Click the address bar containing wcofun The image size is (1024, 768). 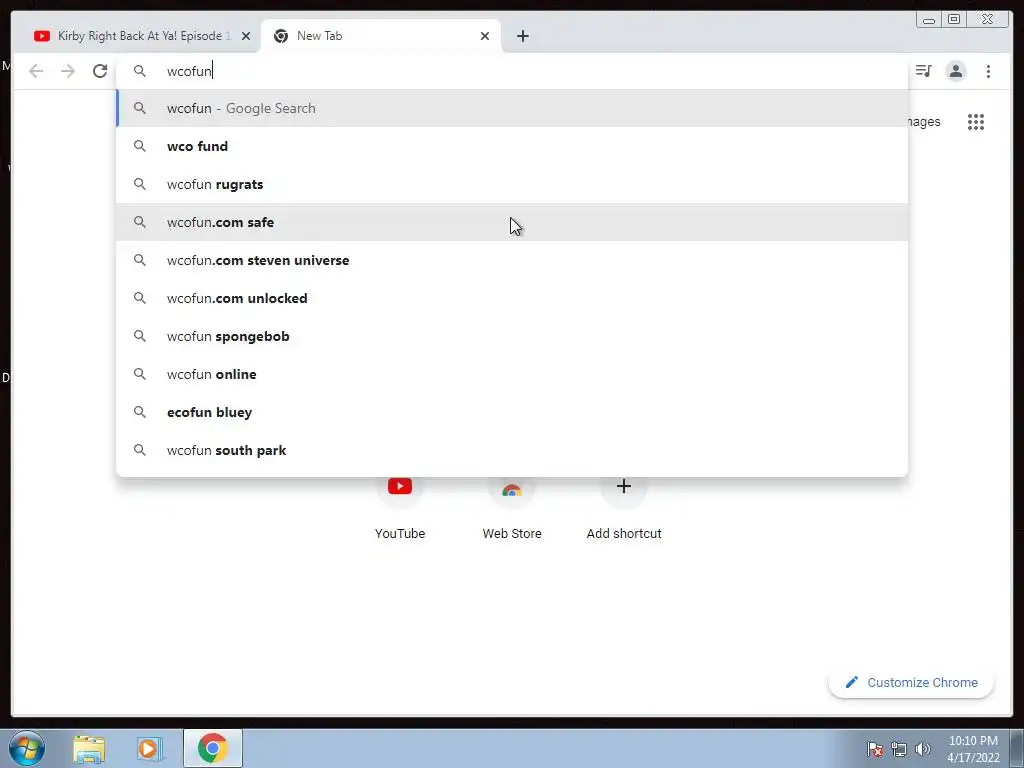(x=512, y=71)
